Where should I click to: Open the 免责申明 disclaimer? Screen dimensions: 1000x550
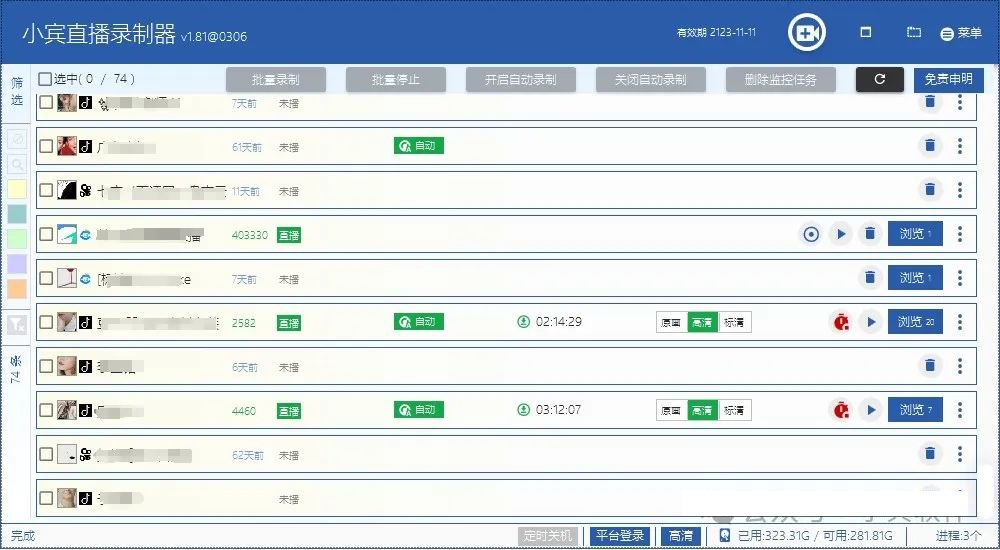(x=949, y=80)
